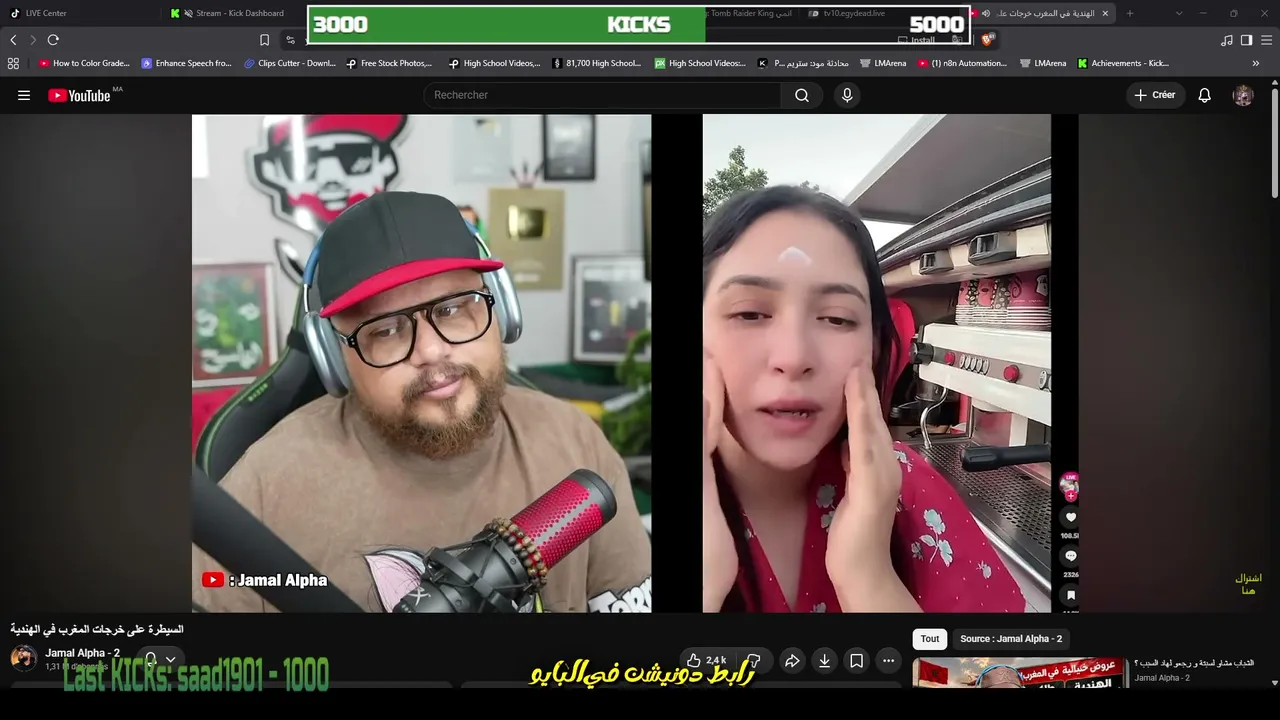Go forward in the browser
Image resolution: width=1280 pixels, height=720 pixels.
(x=33, y=40)
